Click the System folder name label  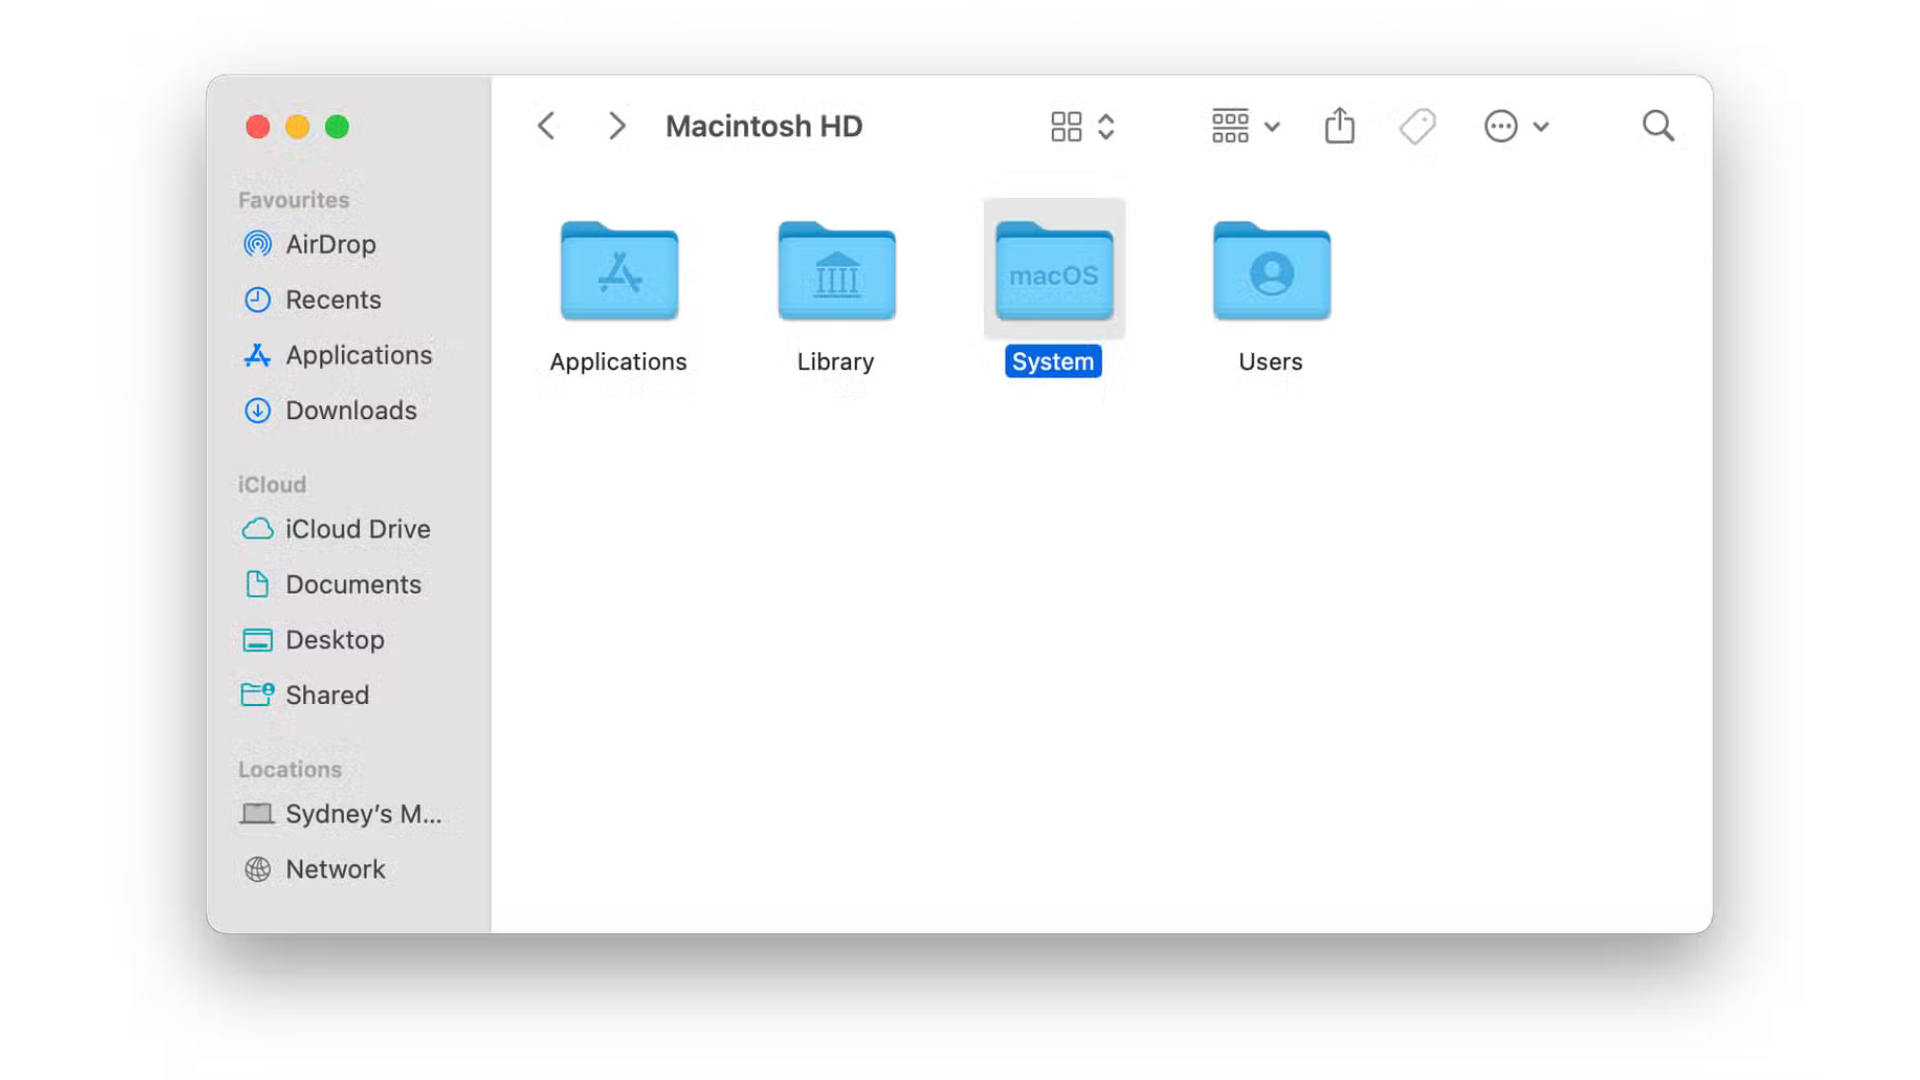point(1053,362)
